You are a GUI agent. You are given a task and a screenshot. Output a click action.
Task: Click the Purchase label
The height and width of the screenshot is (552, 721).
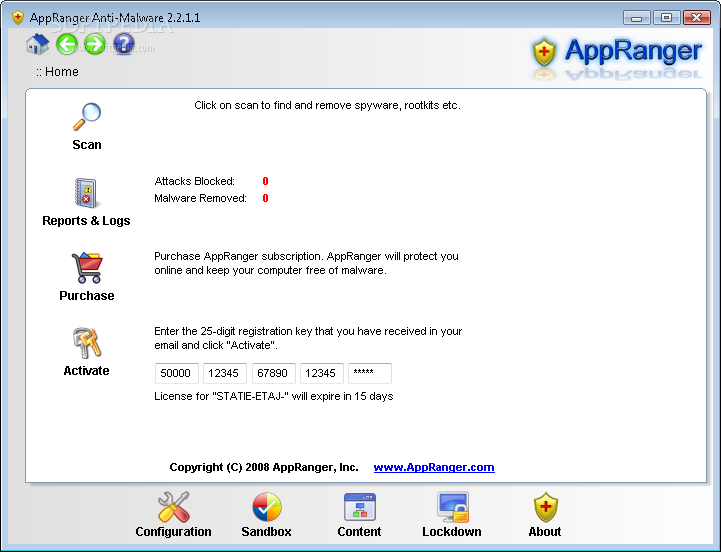coord(87,296)
